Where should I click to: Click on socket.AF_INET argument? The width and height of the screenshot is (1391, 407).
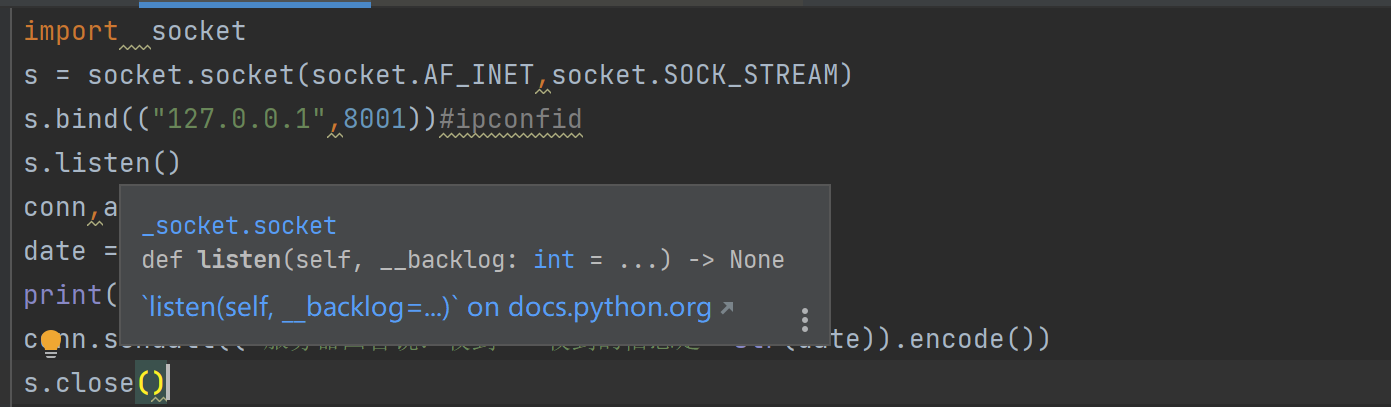pyautogui.click(x=423, y=75)
